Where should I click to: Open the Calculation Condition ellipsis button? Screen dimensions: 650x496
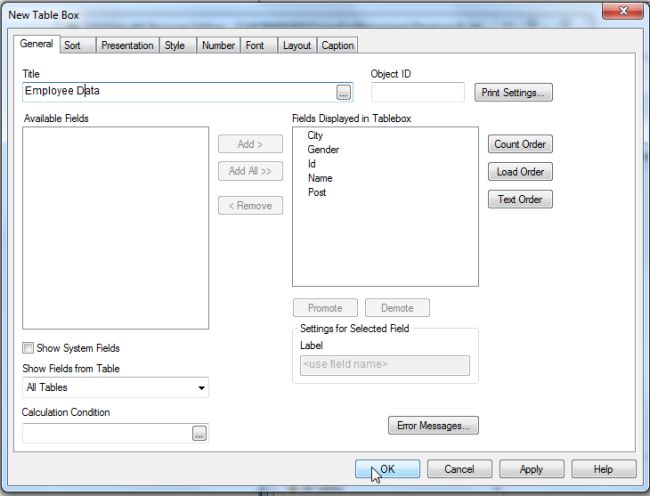[x=199, y=433]
